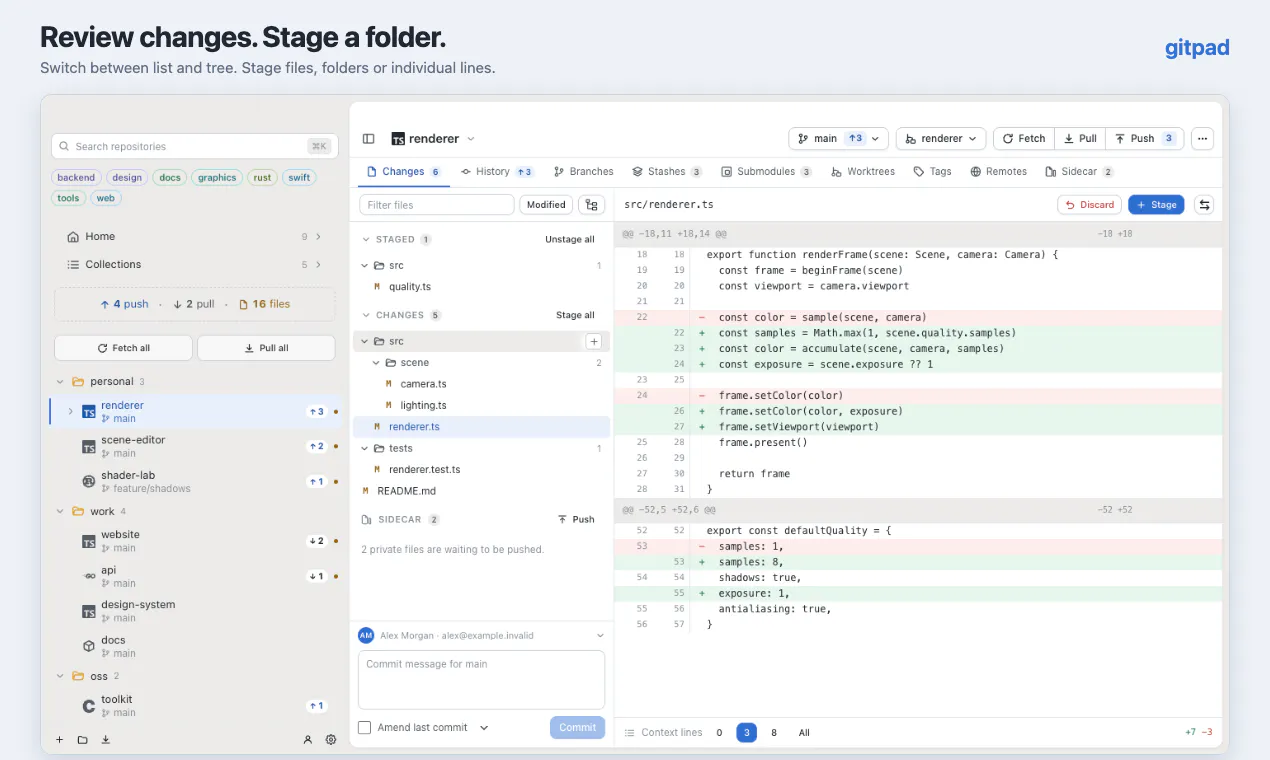Viewport: 1270px width, 760px height.
Task: Click the Collections list icon
Action: [73, 265]
